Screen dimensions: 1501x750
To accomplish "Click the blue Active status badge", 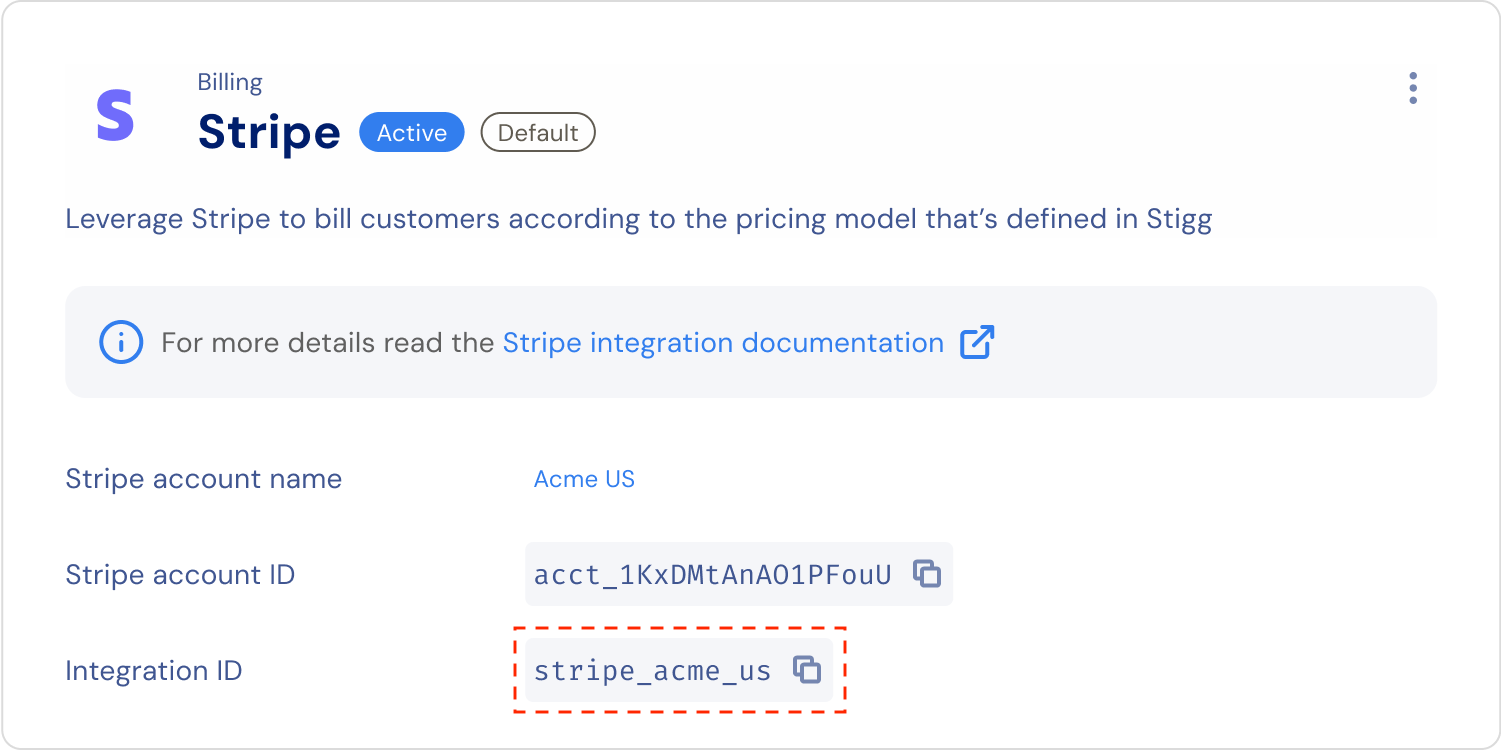I will (x=412, y=133).
